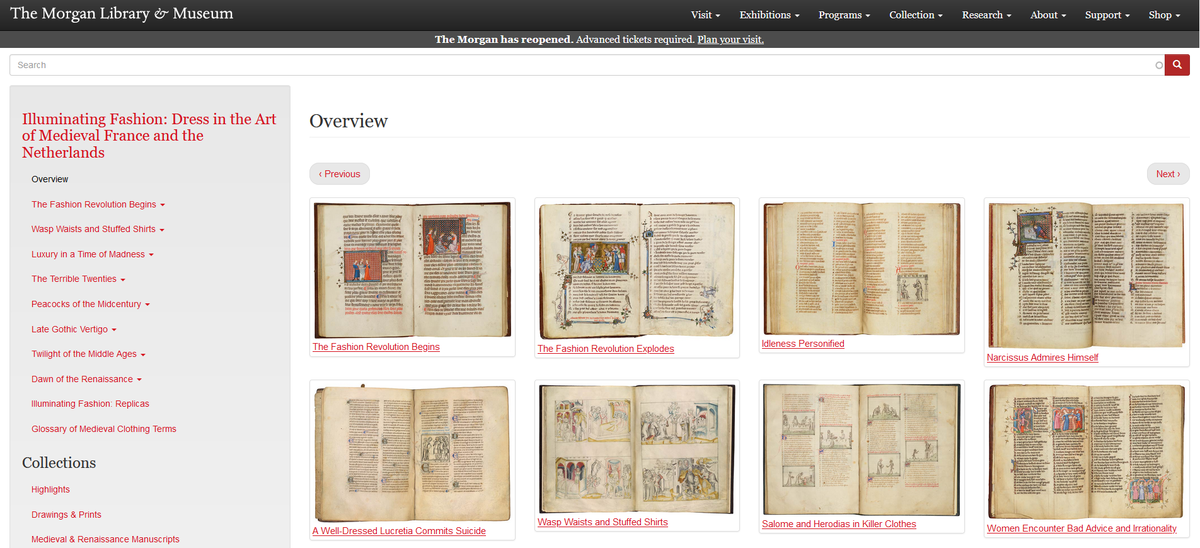Open Medieval & Renaissance Manuscripts collection

(105, 539)
